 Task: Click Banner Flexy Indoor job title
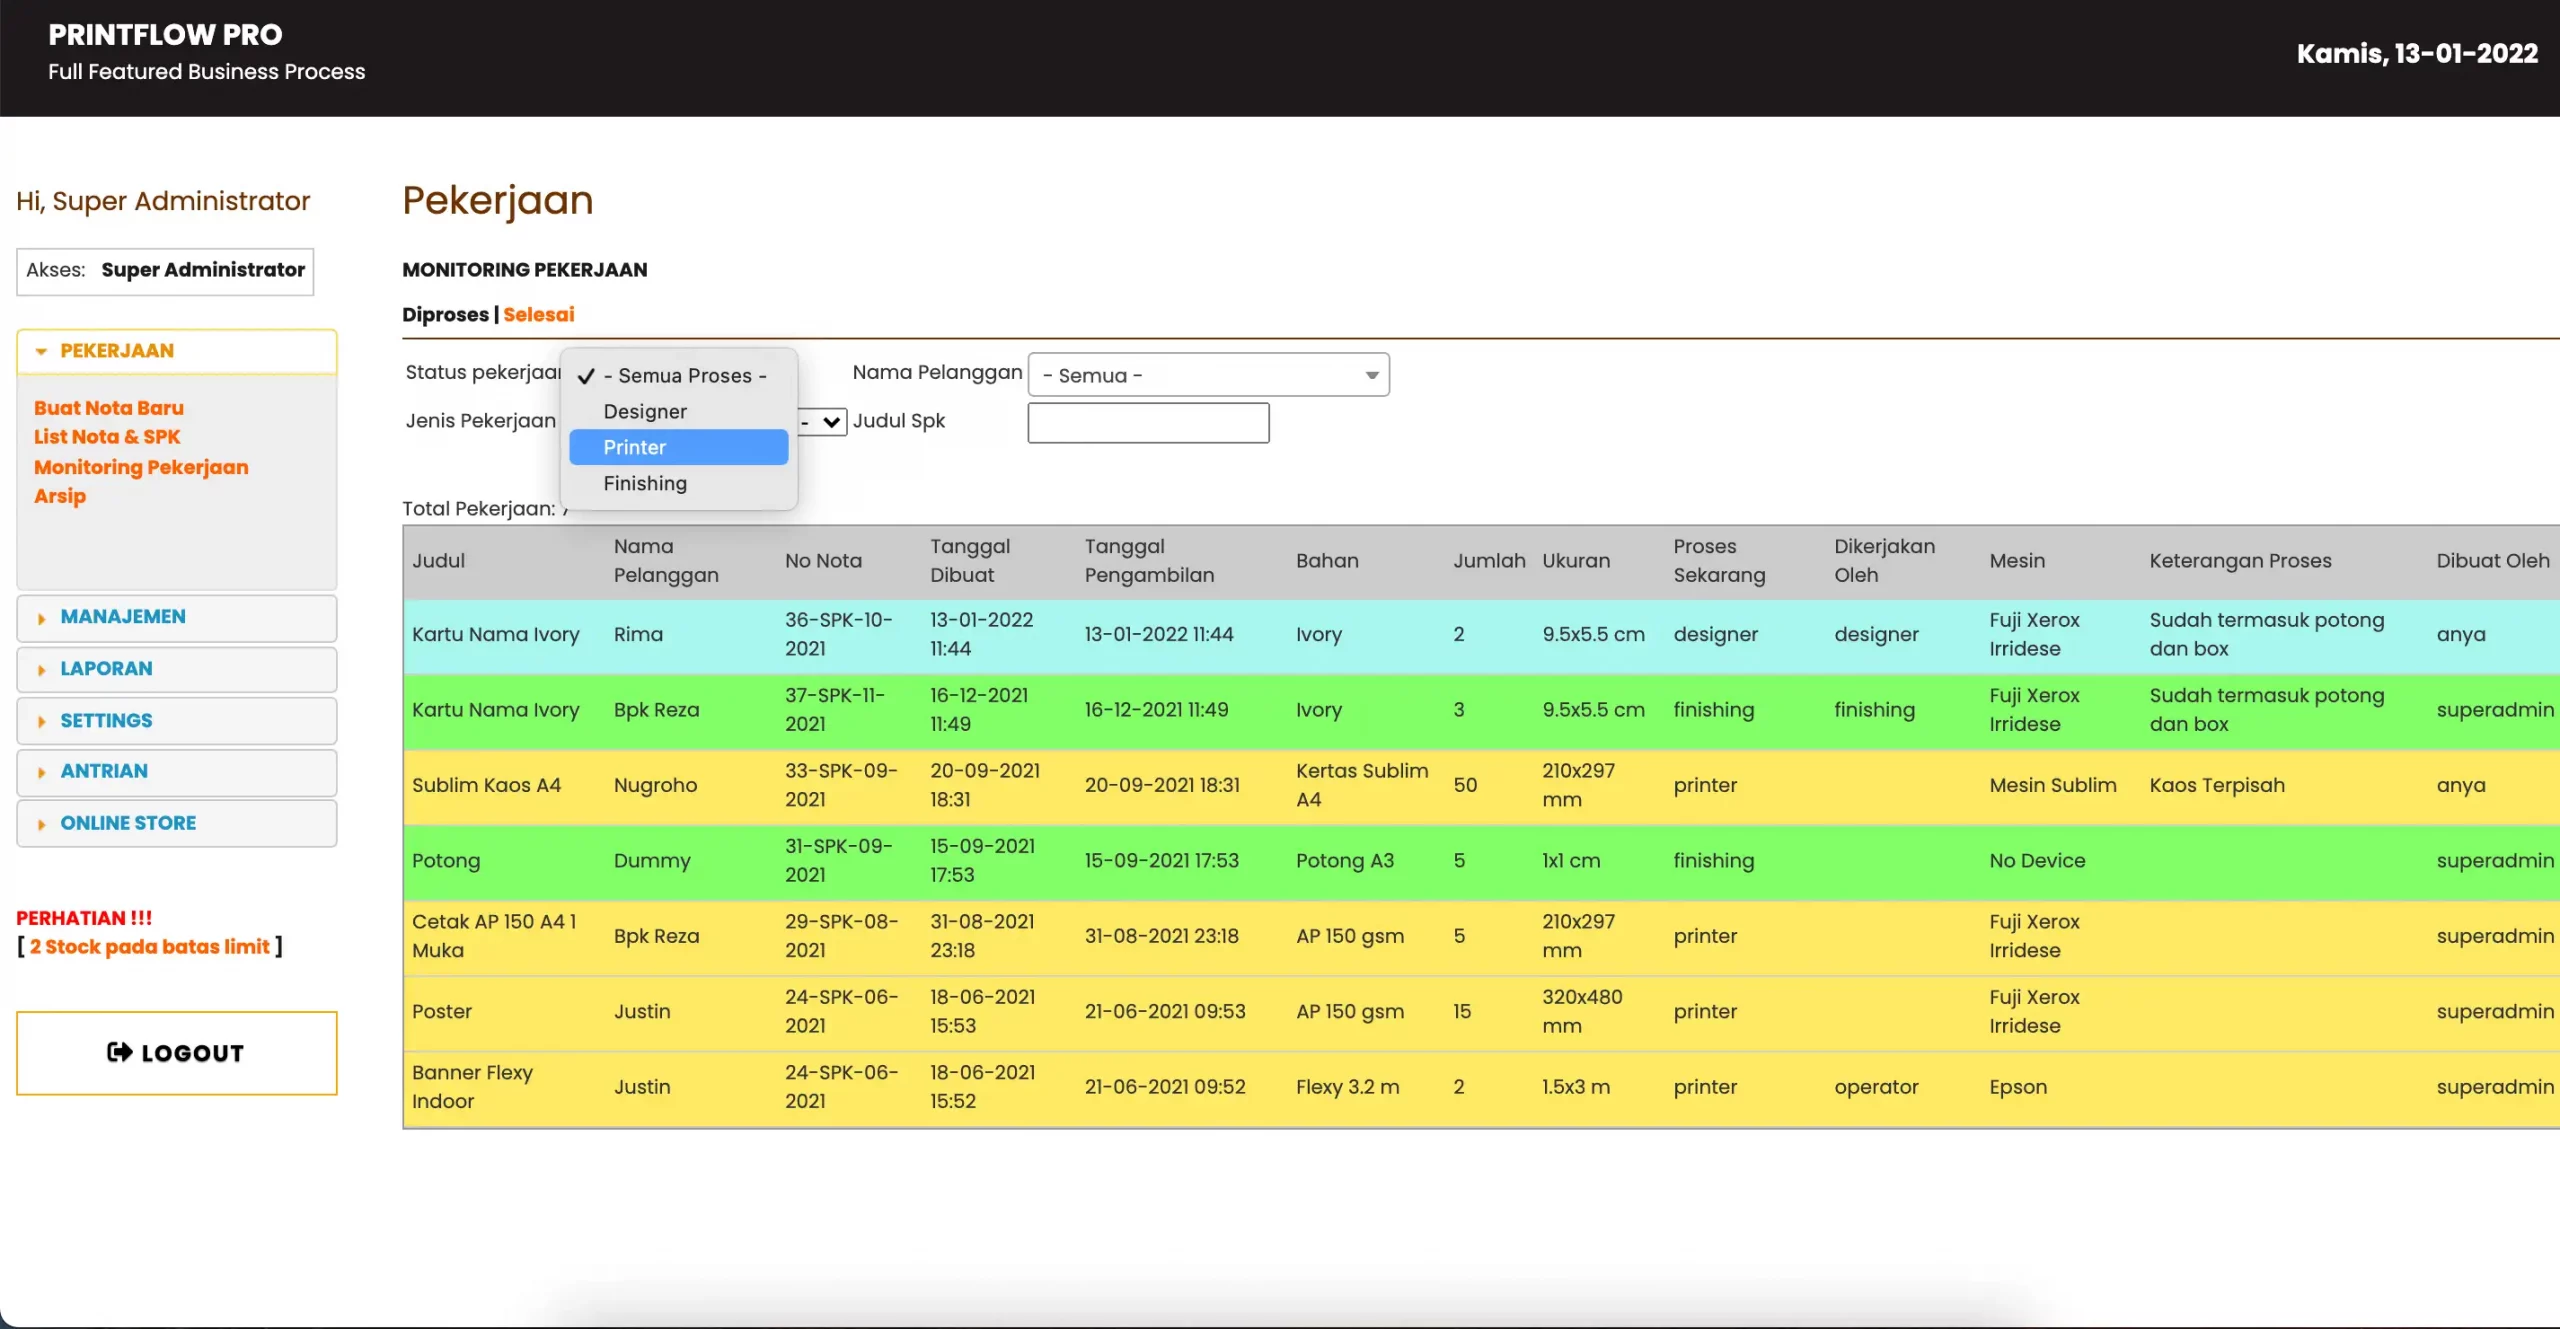pyautogui.click(x=472, y=1087)
